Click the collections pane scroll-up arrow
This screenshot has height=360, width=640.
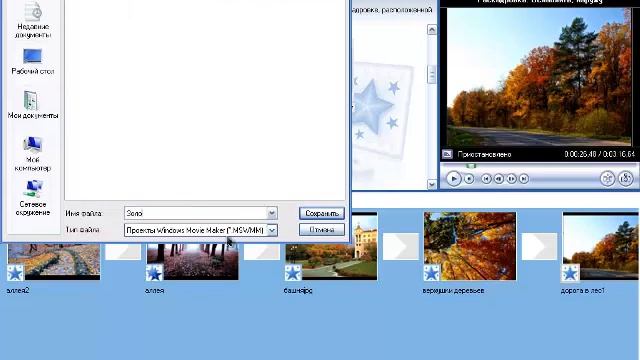coord(432,29)
